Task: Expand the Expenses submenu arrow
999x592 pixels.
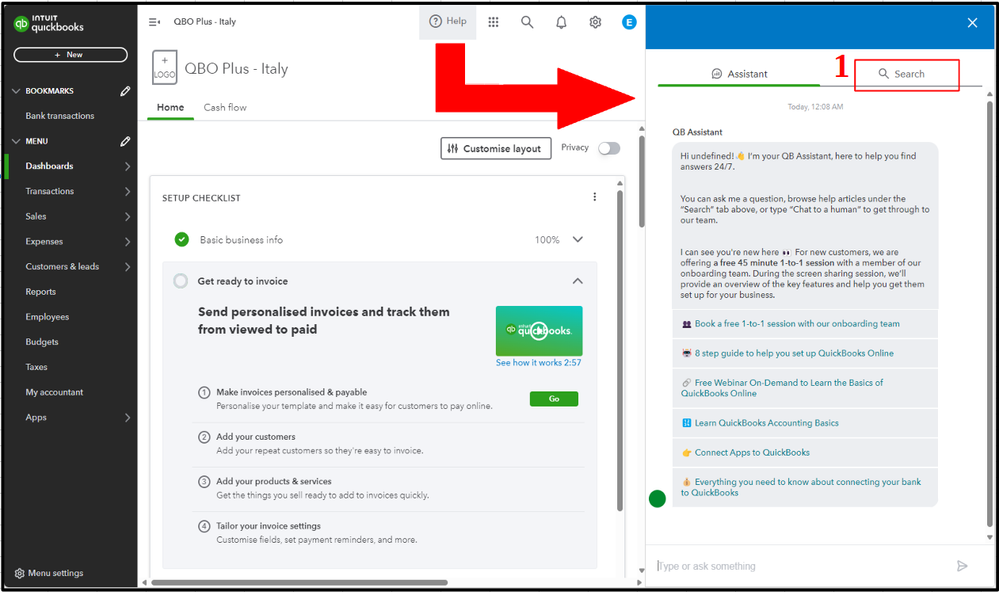Action: 127,242
